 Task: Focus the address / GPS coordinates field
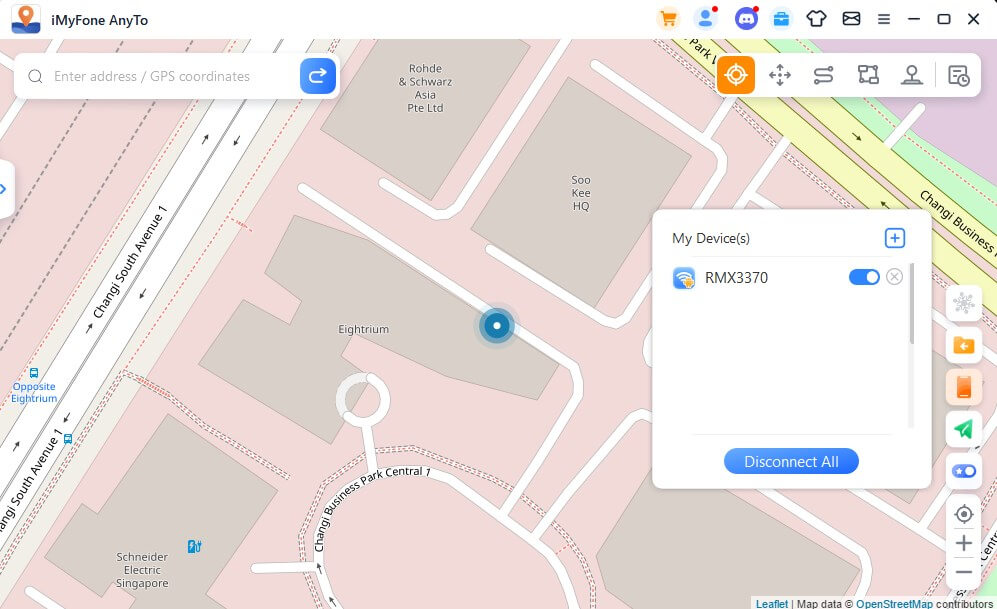[172, 76]
